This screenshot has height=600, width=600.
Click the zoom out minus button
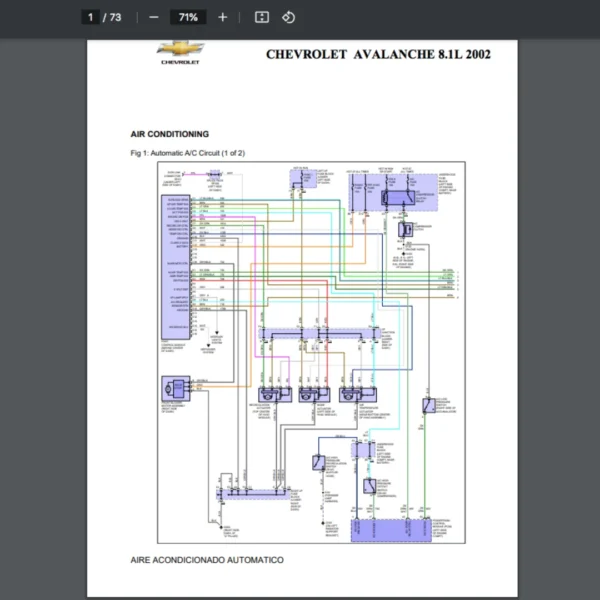point(153,17)
